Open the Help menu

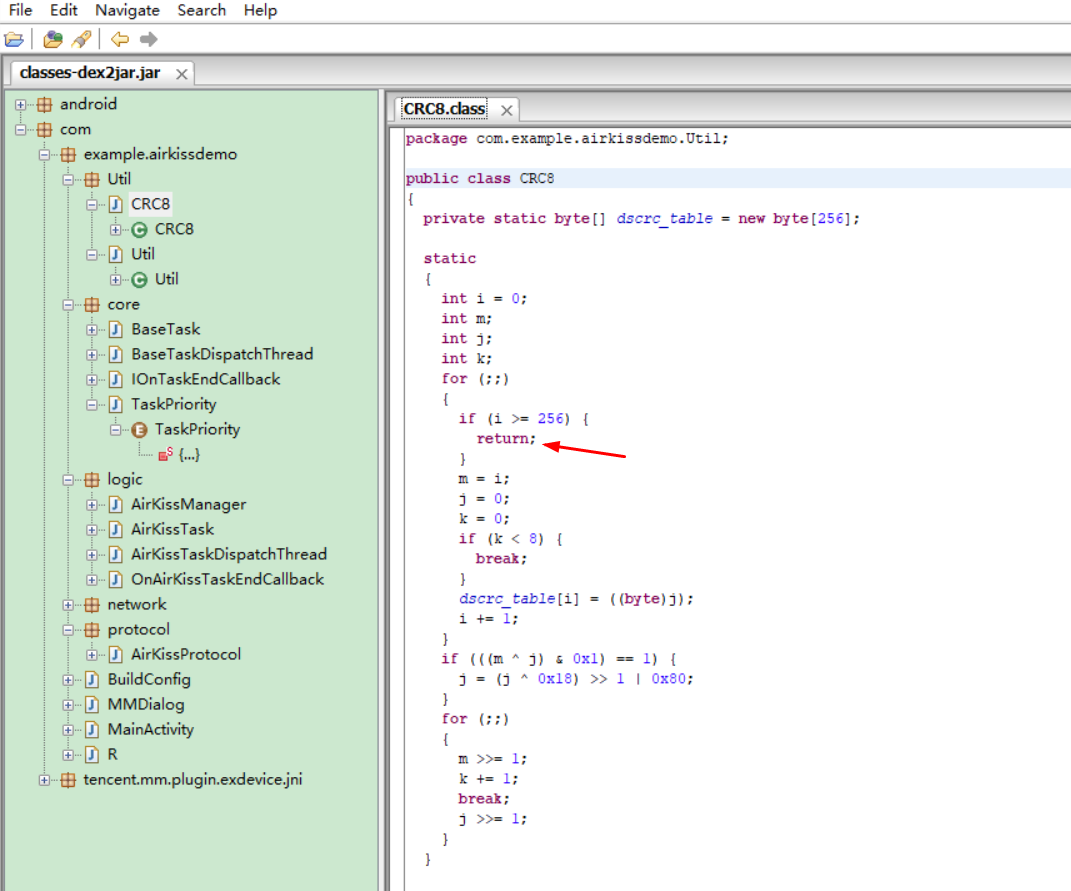click(x=260, y=10)
